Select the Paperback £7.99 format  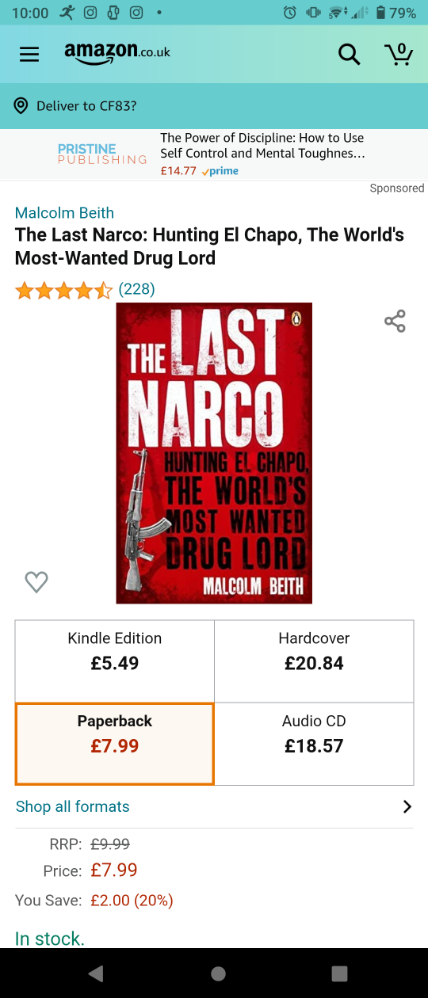(x=115, y=744)
